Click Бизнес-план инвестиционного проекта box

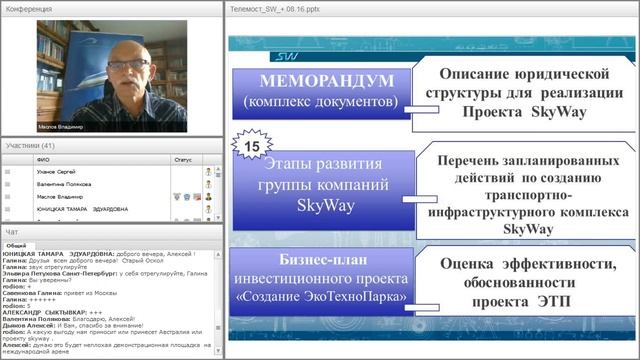point(322,281)
